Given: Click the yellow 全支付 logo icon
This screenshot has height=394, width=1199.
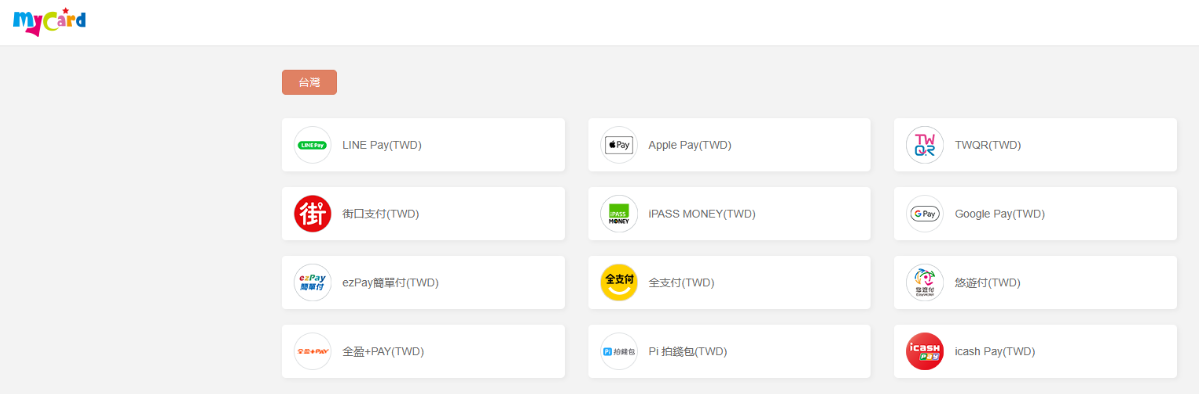Looking at the screenshot, I should tap(619, 282).
